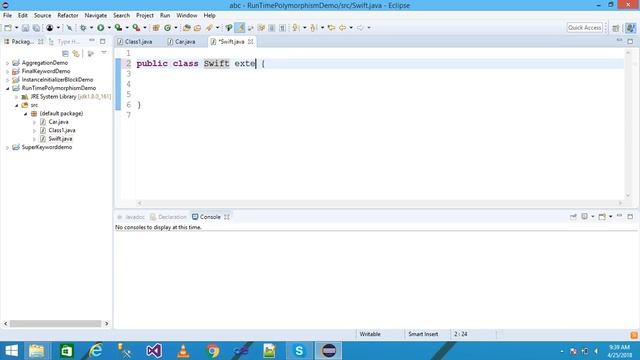The image size is (640, 360).
Task: Click the editor horizontal scrollbar
Action: (380, 203)
